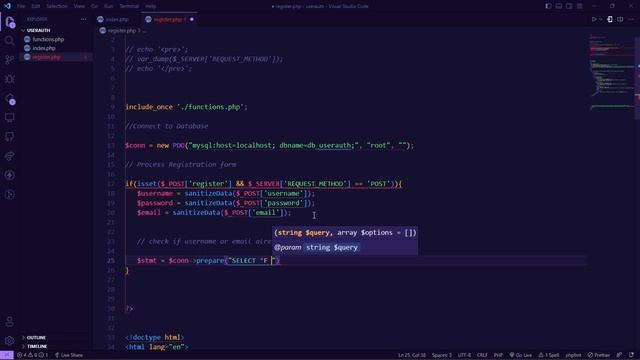Screen dimensions: 640x360
Task: Open the Run and Debug view
Action: click(9, 79)
